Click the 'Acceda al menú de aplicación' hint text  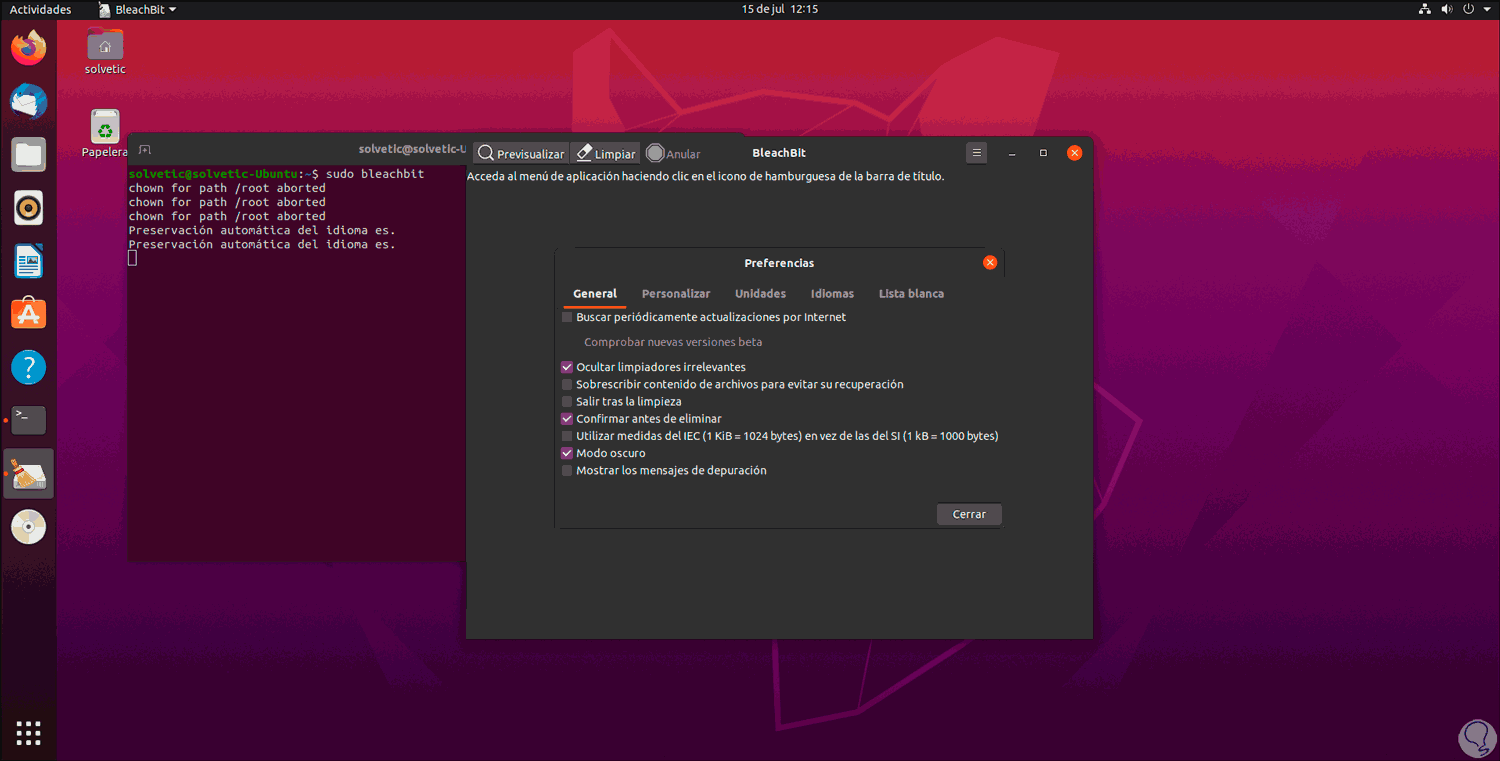[706, 176]
